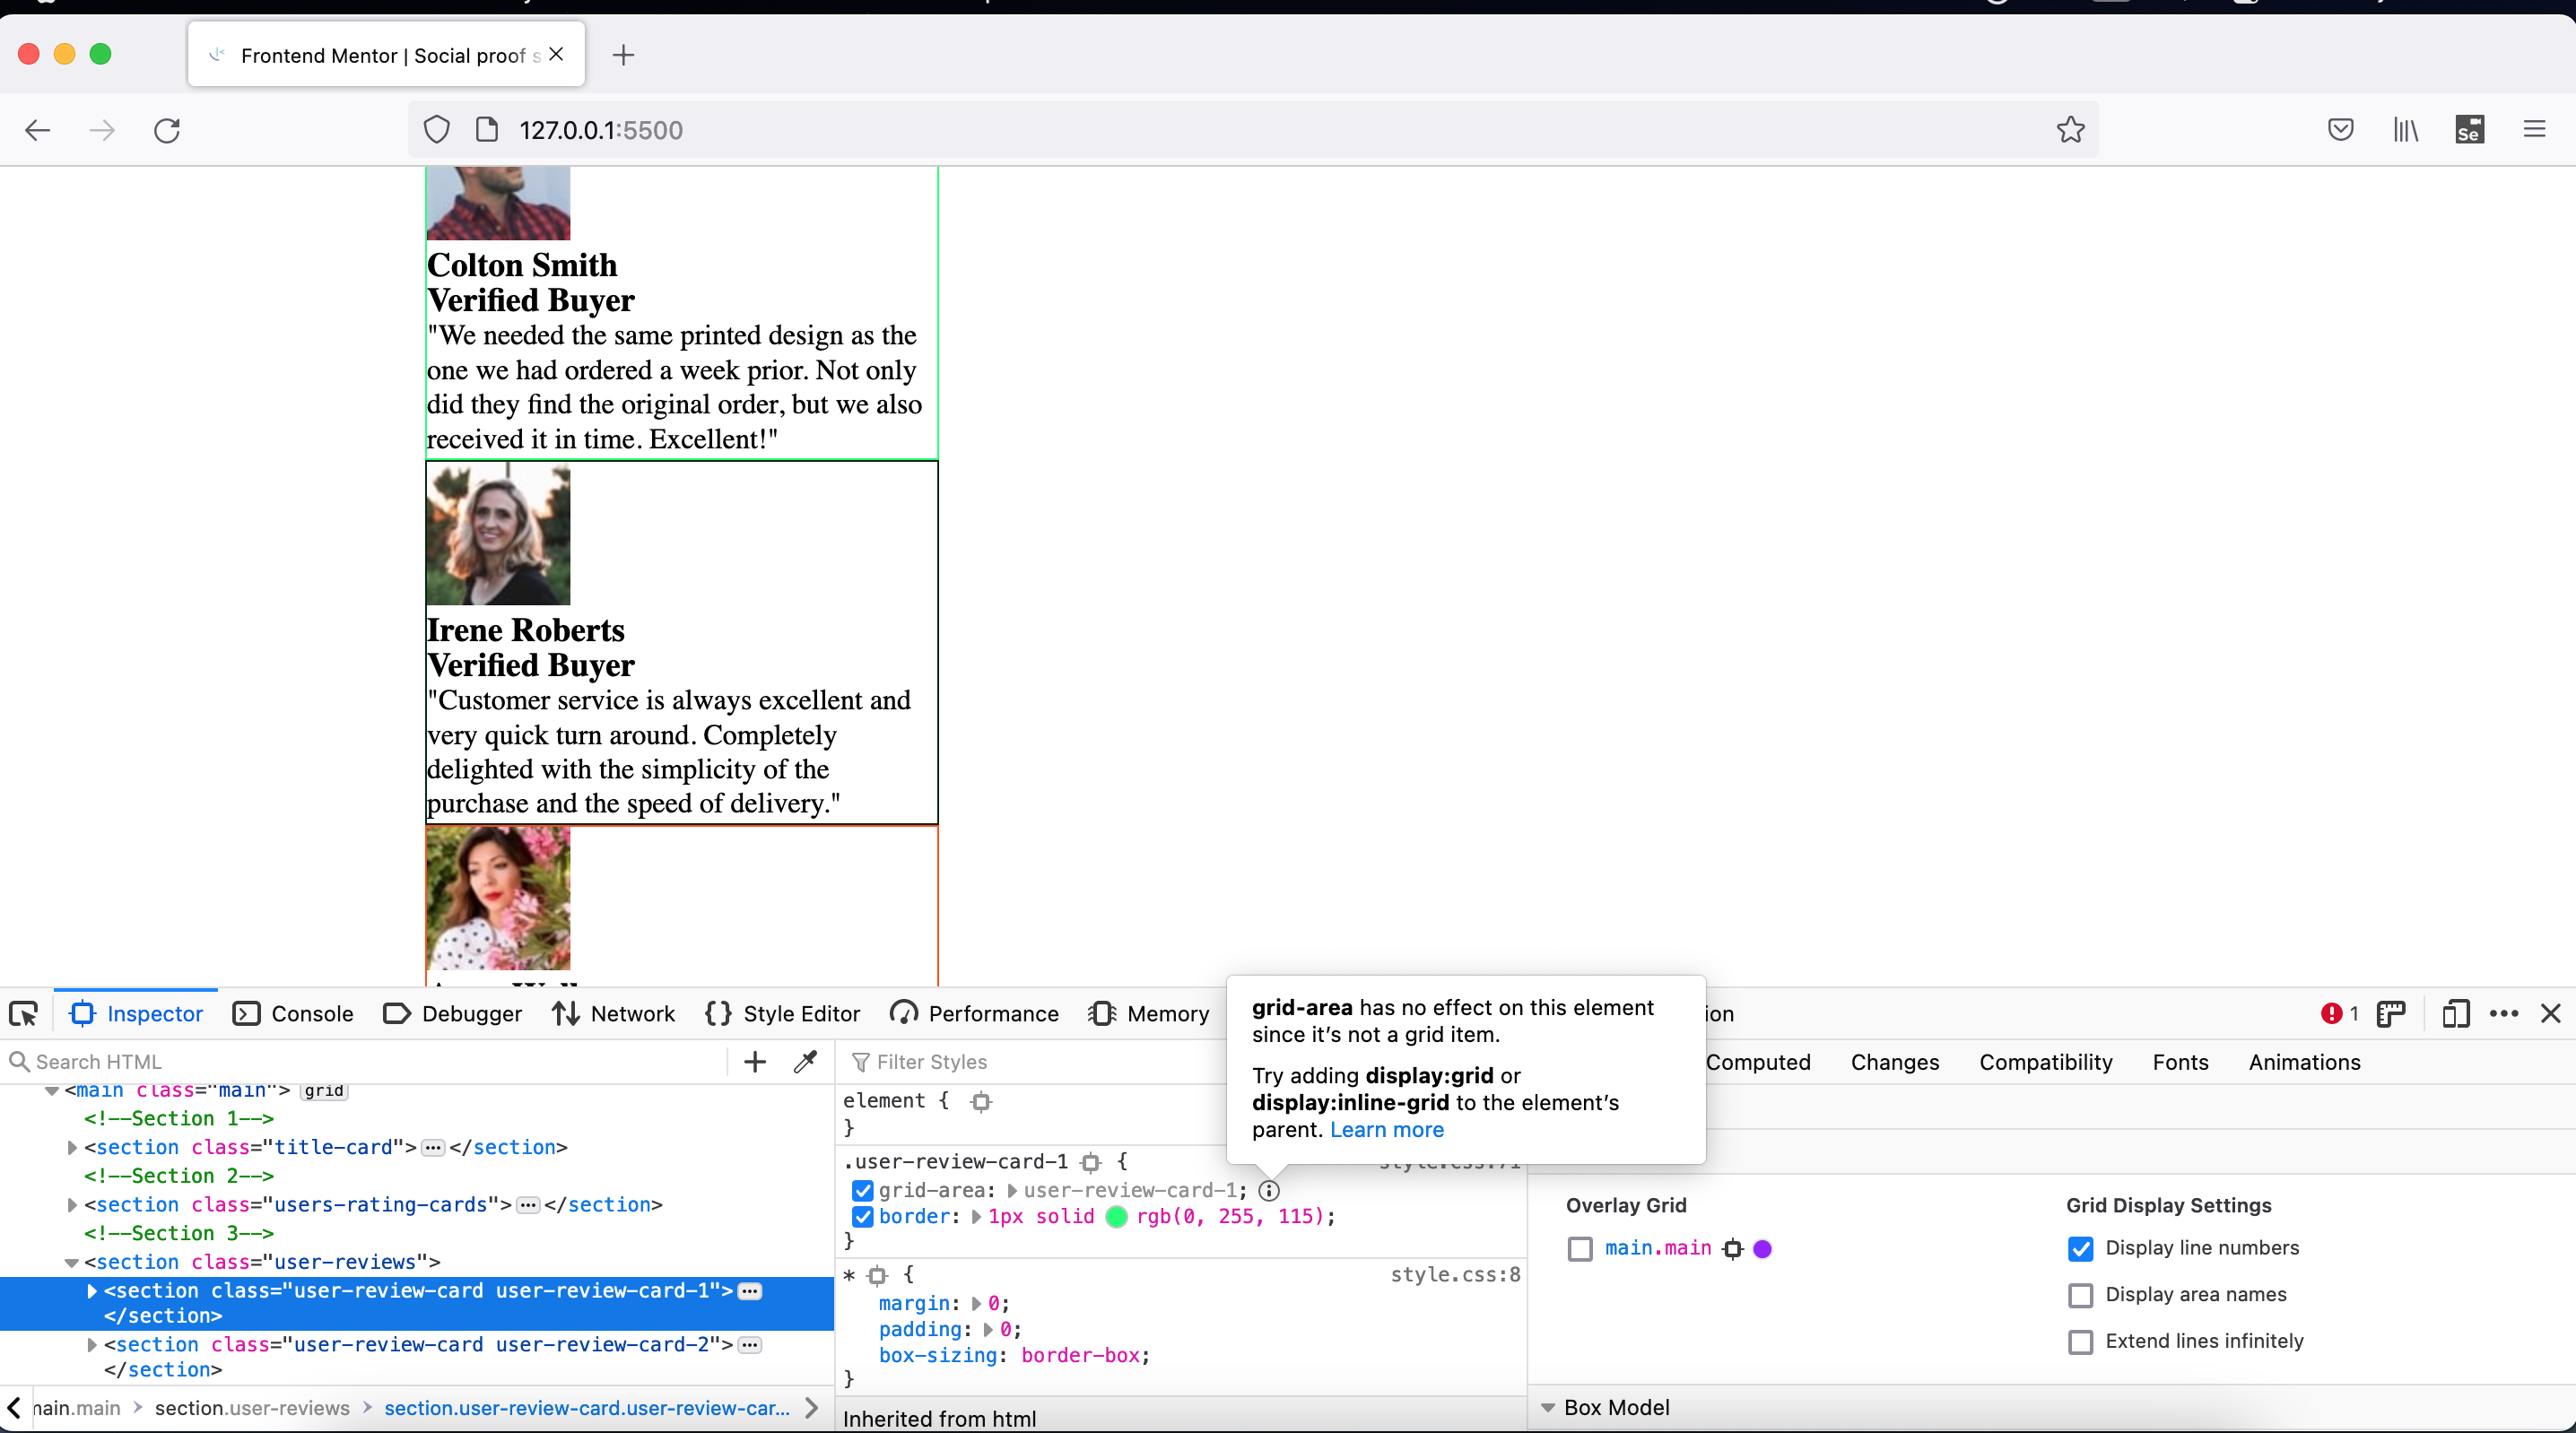Click the pick element from page icon
The width and height of the screenshot is (2576, 1433).
point(25,1013)
